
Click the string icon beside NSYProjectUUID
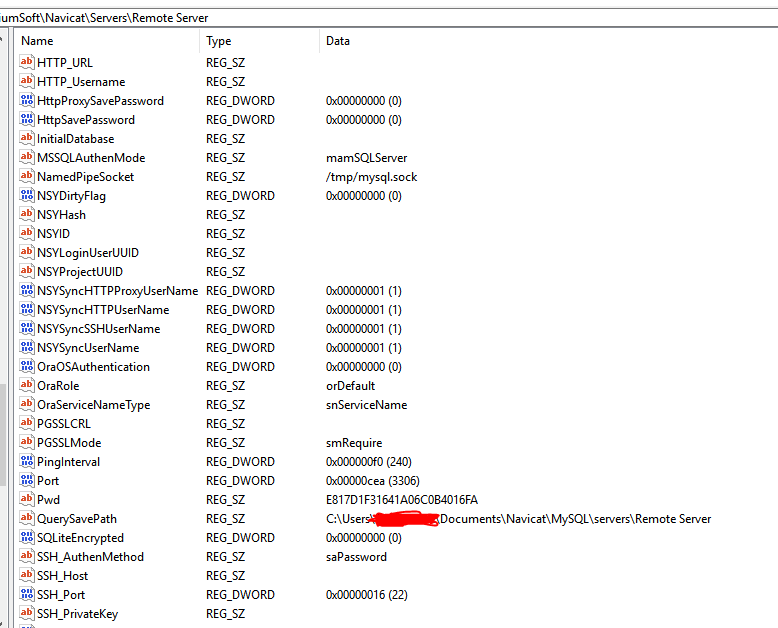(x=27, y=271)
